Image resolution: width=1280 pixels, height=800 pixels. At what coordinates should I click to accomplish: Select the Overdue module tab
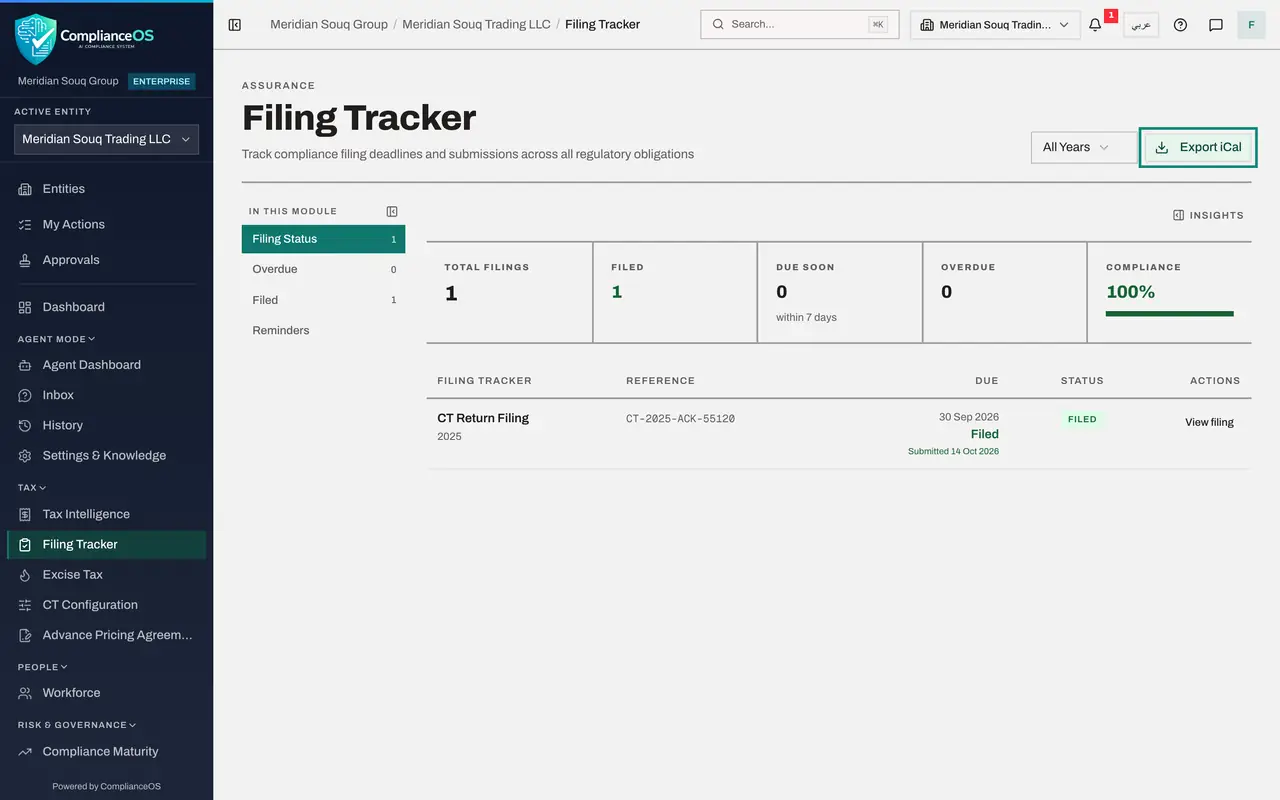323,269
